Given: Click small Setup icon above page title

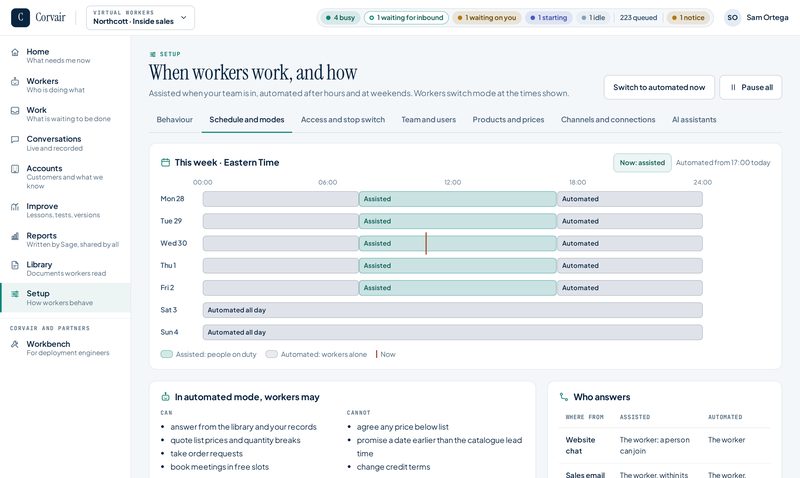Looking at the screenshot, I should 153,54.
